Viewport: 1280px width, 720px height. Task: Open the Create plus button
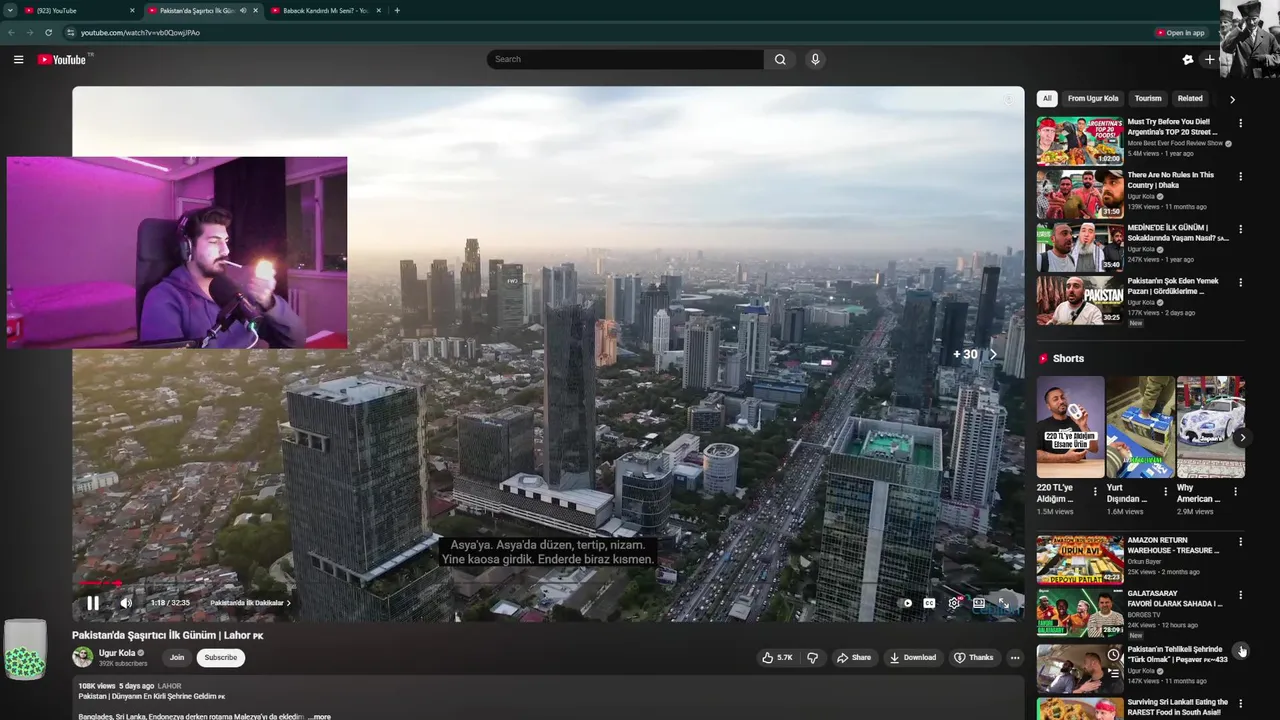(1209, 59)
